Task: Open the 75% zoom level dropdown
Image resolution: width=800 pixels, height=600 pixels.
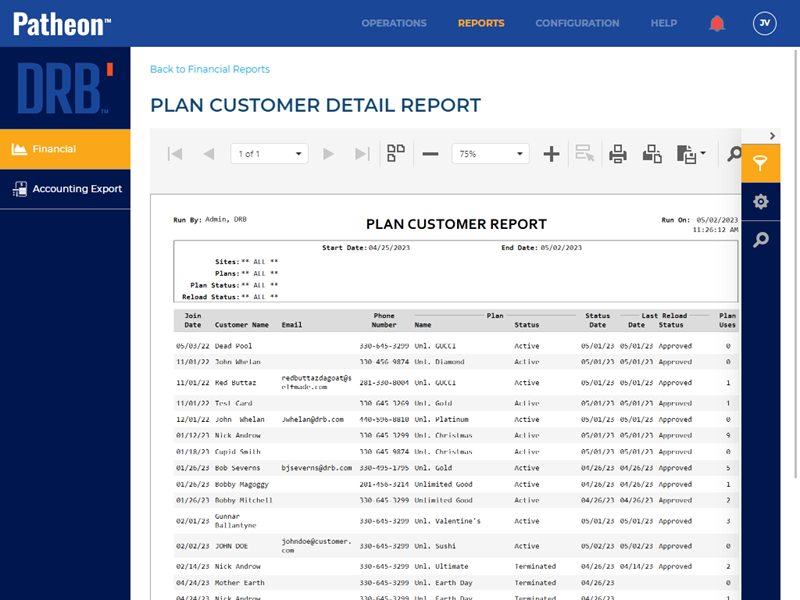Action: 490,154
